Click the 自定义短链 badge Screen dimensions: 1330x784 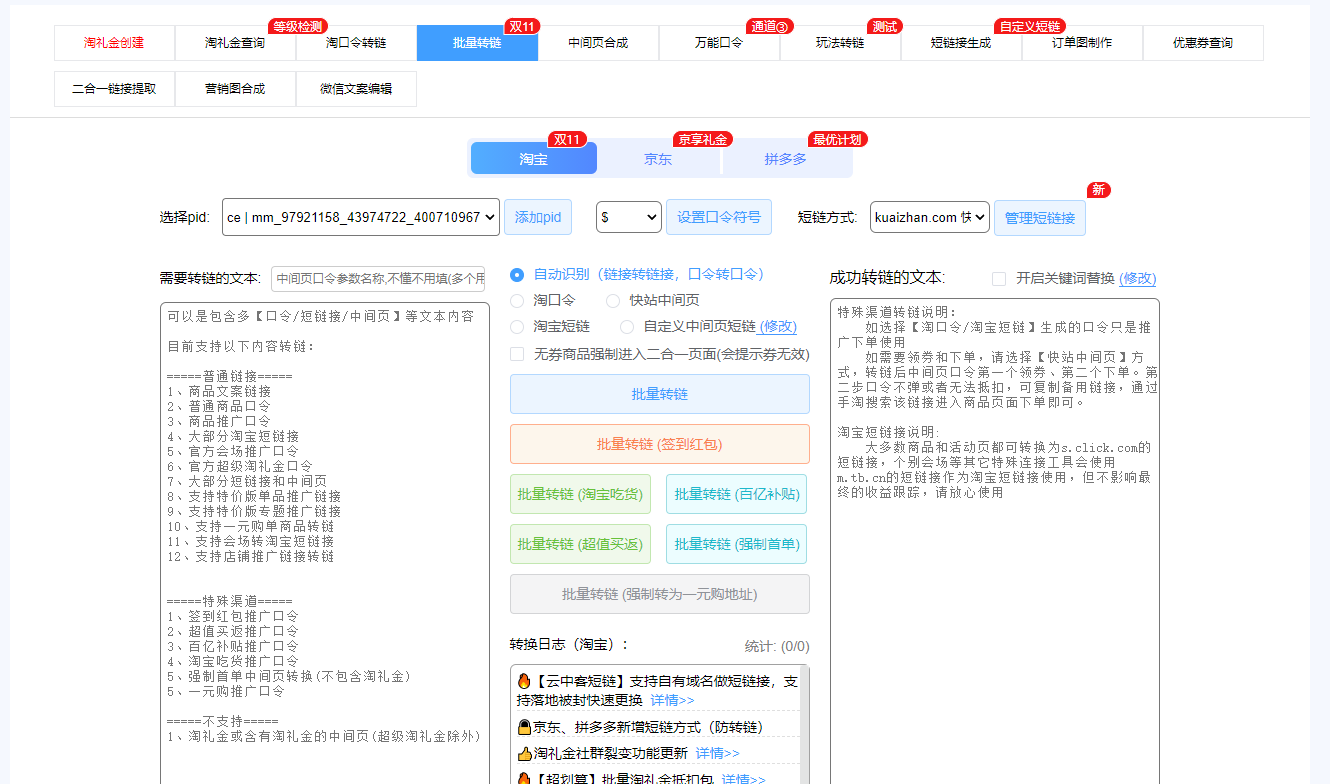pyautogui.click(x=1028, y=26)
